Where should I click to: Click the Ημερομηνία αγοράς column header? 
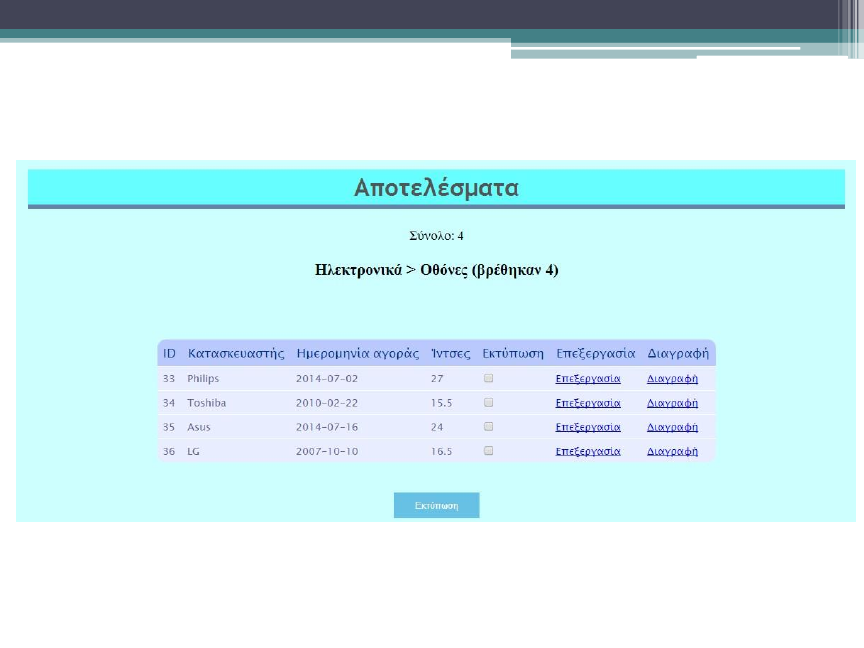[357, 354]
